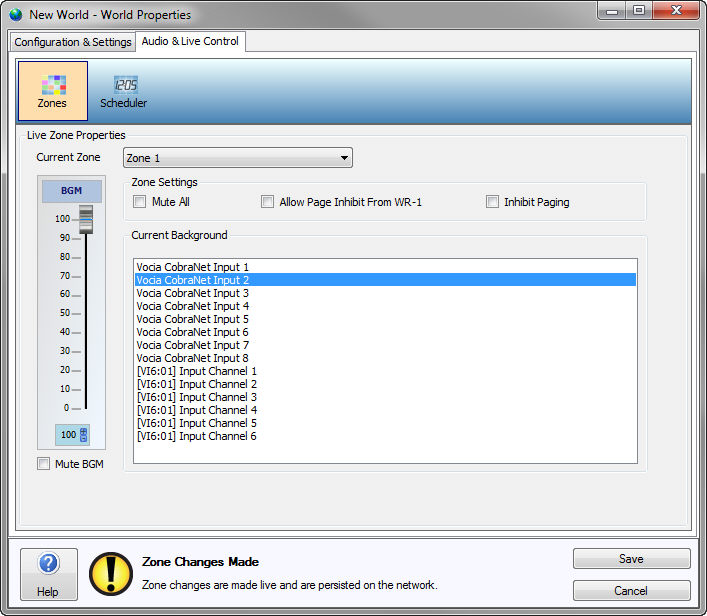
Task: Click the yellow warning exclamation icon
Action: click(x=111, y=574)
